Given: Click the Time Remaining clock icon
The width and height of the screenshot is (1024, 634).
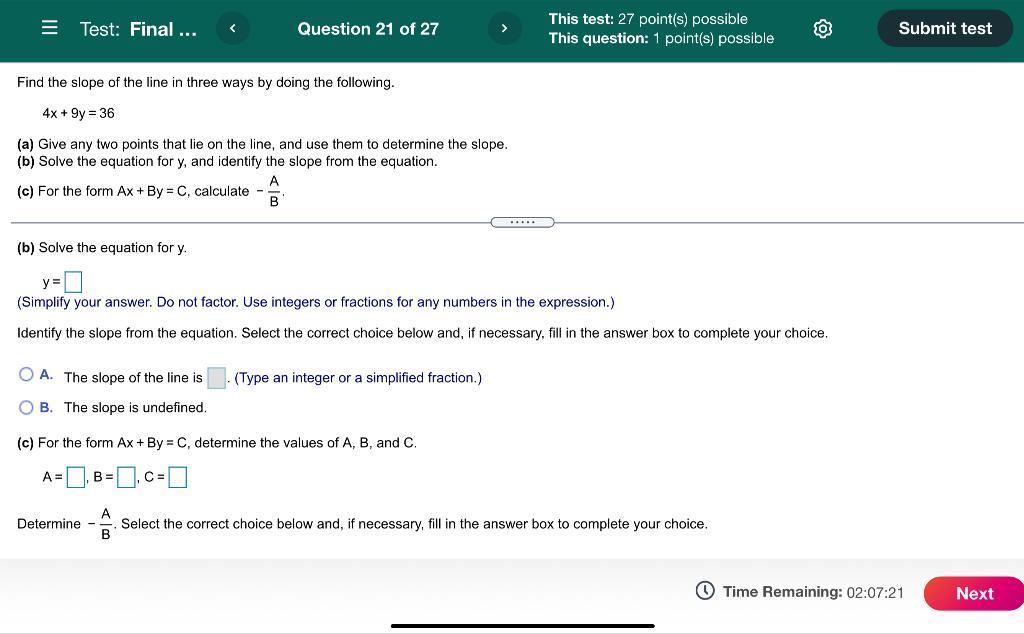Looking at the screenshot, I should (x=705, y=592).
